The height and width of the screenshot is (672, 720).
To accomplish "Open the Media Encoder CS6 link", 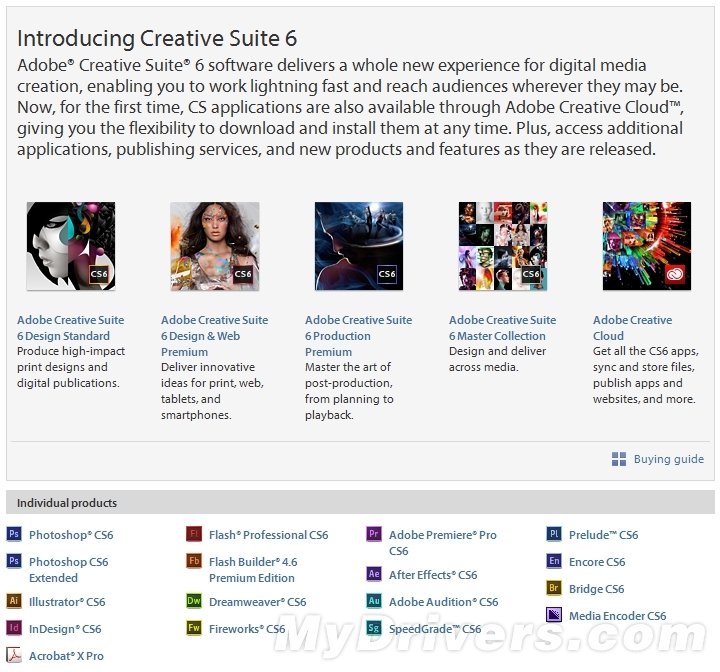I will click(617, 615).
